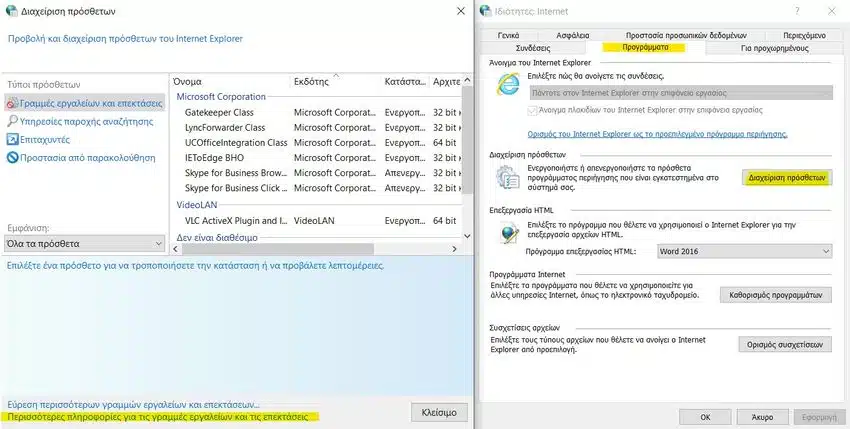Select the IEToEdge BHO add-on
The height and width of the screenshot is (429, 850).
[316, 158]
